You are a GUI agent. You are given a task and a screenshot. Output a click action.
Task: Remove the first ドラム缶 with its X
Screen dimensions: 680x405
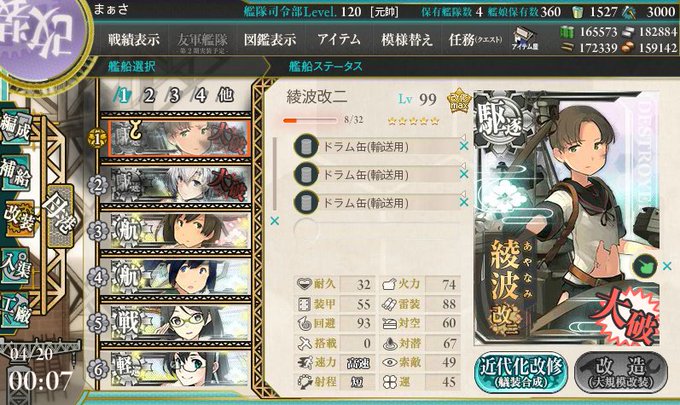pos(464,146)
